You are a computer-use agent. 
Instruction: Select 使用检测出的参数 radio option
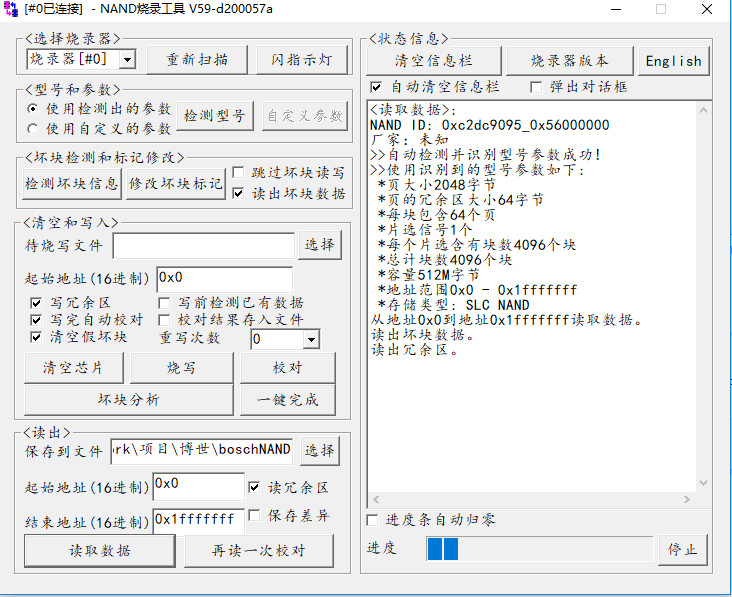point(34,108)
